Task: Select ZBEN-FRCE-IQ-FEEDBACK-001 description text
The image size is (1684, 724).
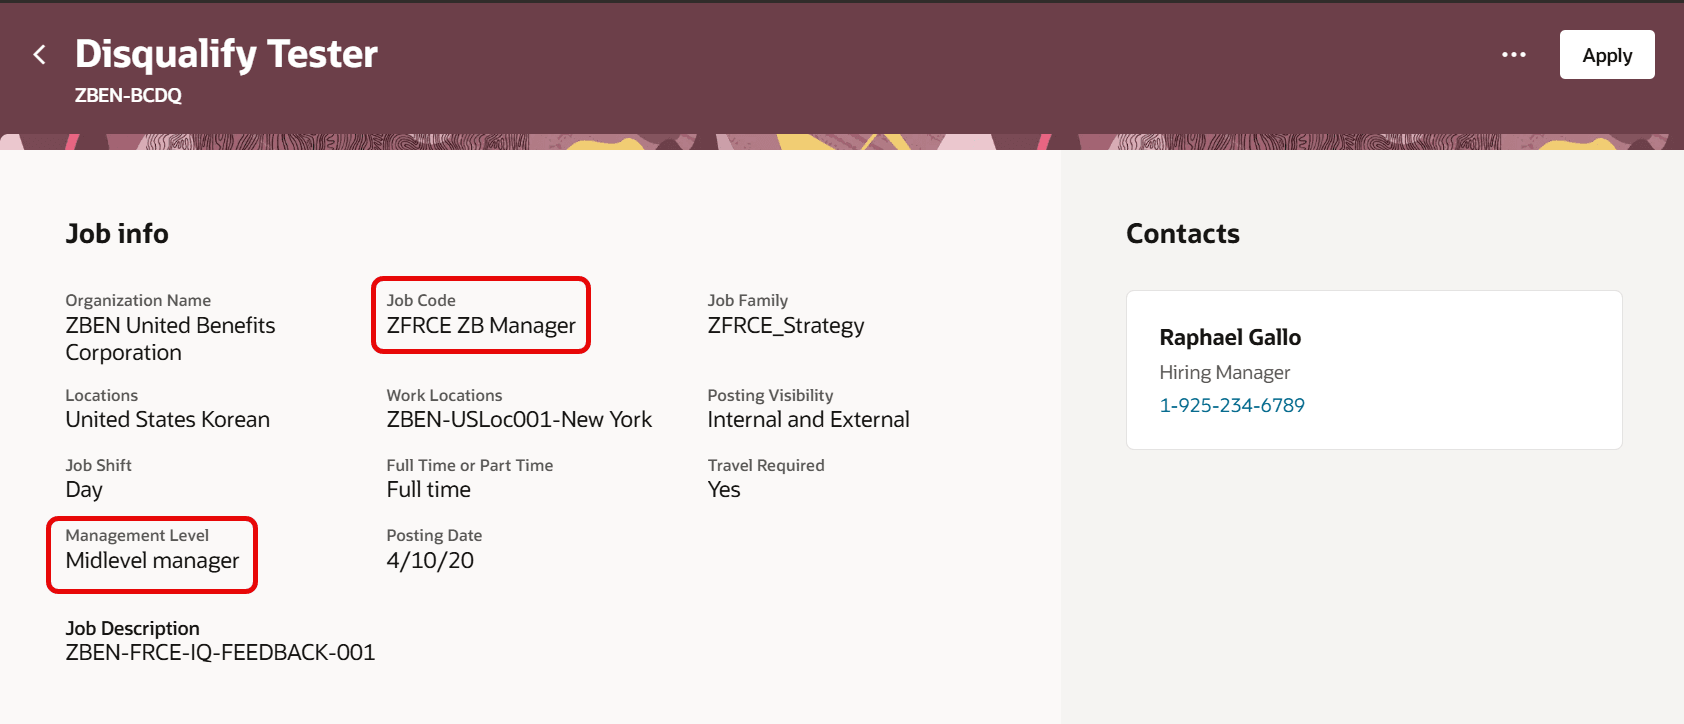Action: pyautogui.click(x=220, y=653)
